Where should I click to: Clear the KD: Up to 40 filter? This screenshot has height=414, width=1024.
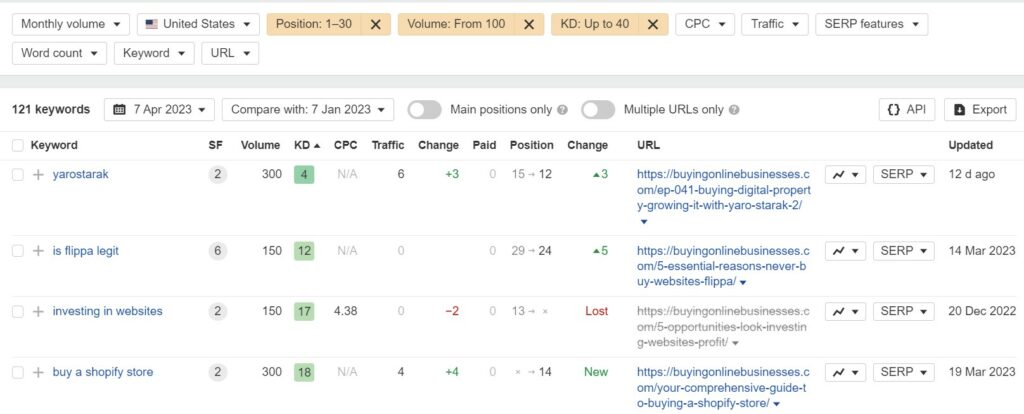652,24
